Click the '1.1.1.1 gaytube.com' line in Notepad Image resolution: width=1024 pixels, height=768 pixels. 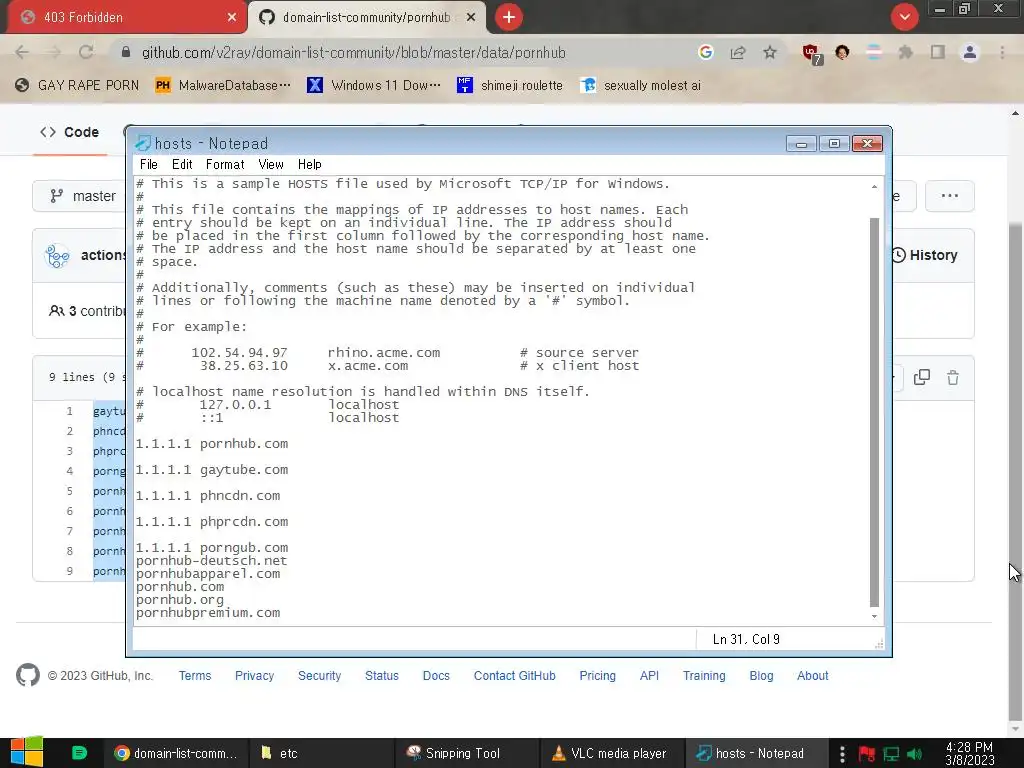click(x=212, y=470)
